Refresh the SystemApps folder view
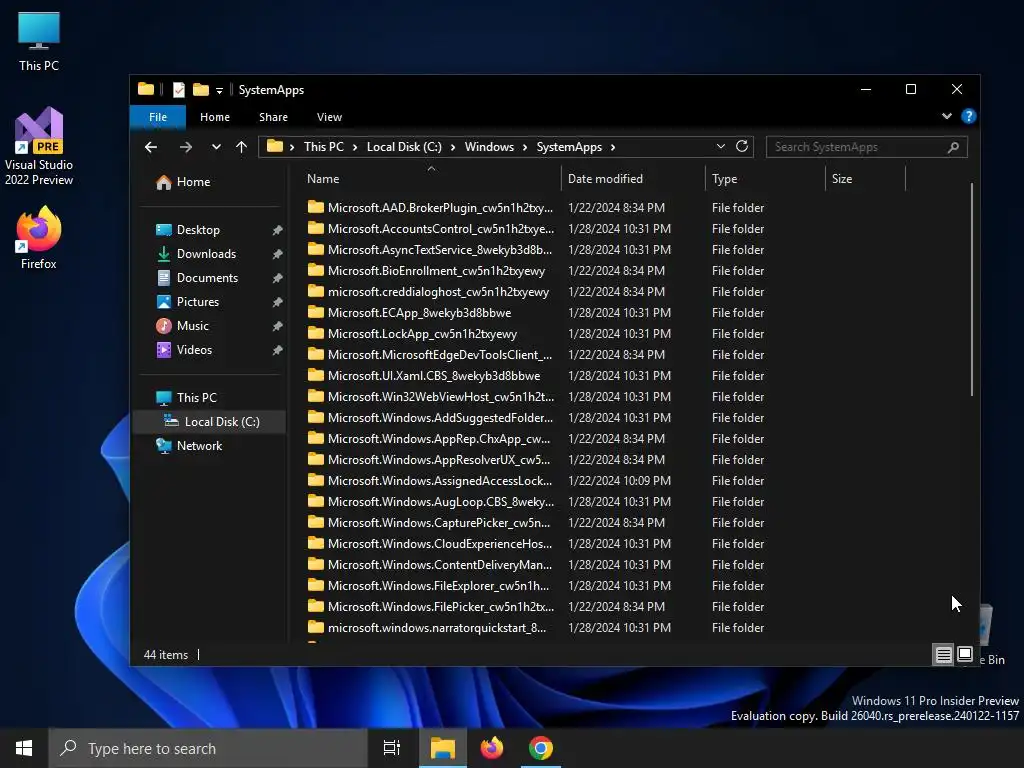 click(742, 146)
